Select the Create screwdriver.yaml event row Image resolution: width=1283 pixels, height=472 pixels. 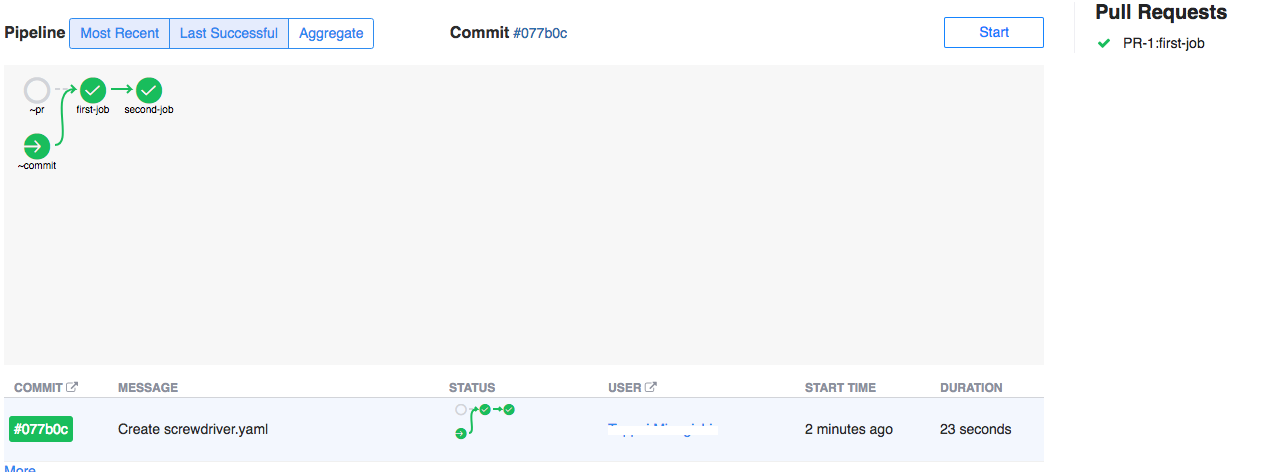(x=524, y=429)
